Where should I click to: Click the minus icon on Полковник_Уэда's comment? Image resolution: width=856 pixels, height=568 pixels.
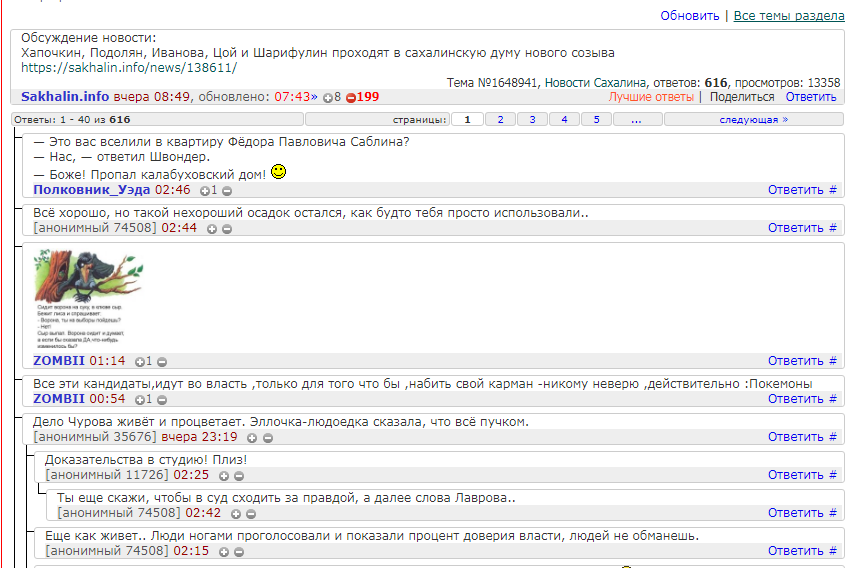coord(227,190)
